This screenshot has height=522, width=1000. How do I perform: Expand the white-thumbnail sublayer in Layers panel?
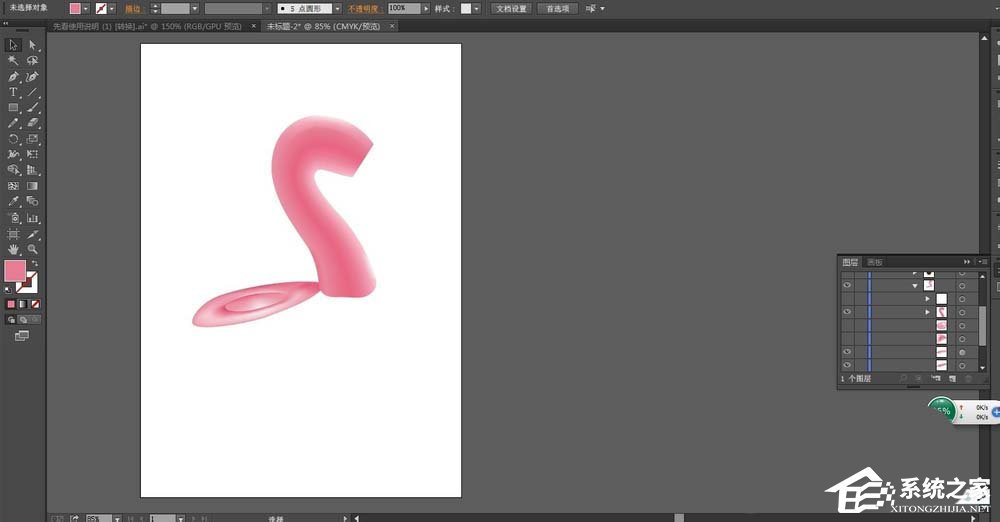[x=927, y=299]
